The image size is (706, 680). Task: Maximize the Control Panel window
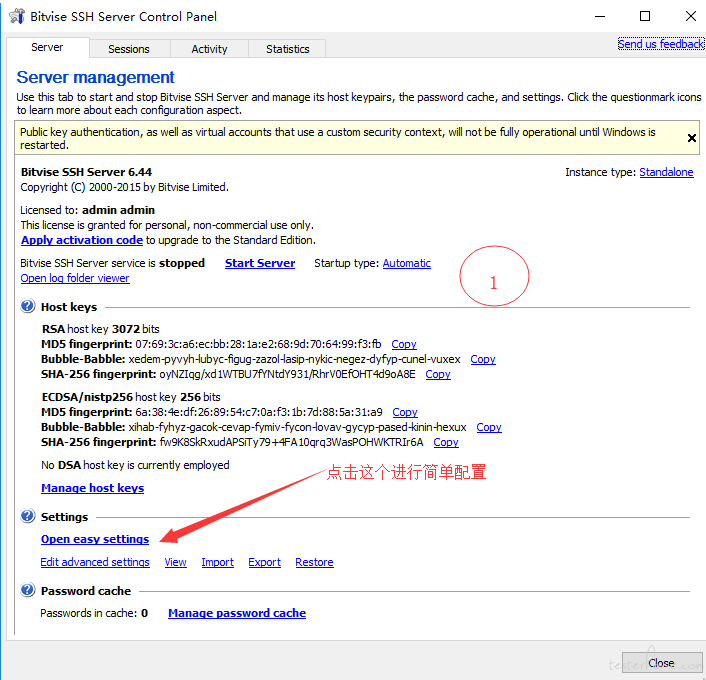[645, 16]
